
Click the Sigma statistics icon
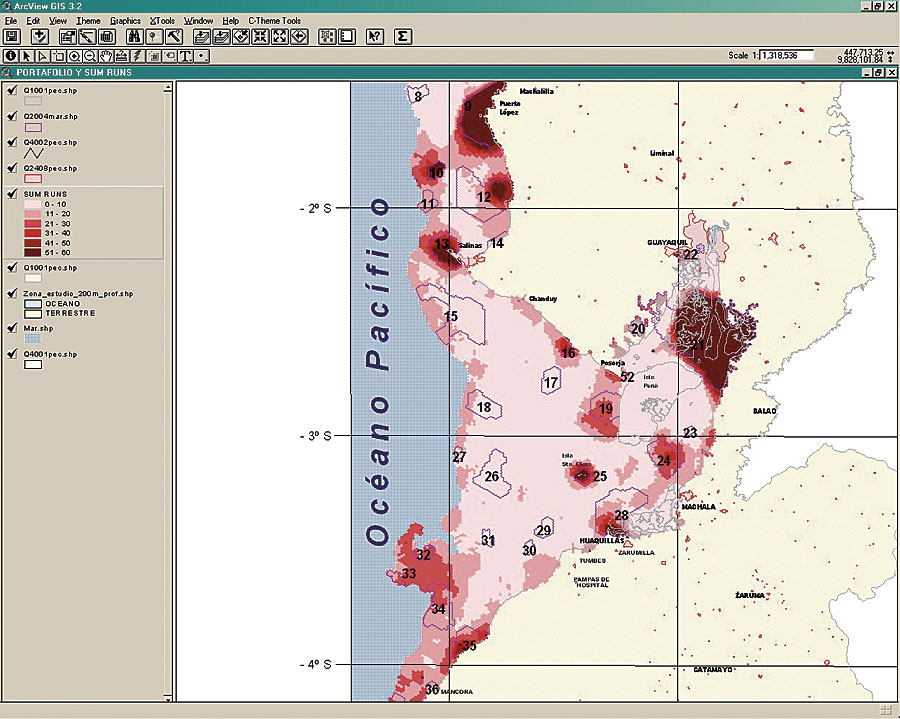point(404,37)
